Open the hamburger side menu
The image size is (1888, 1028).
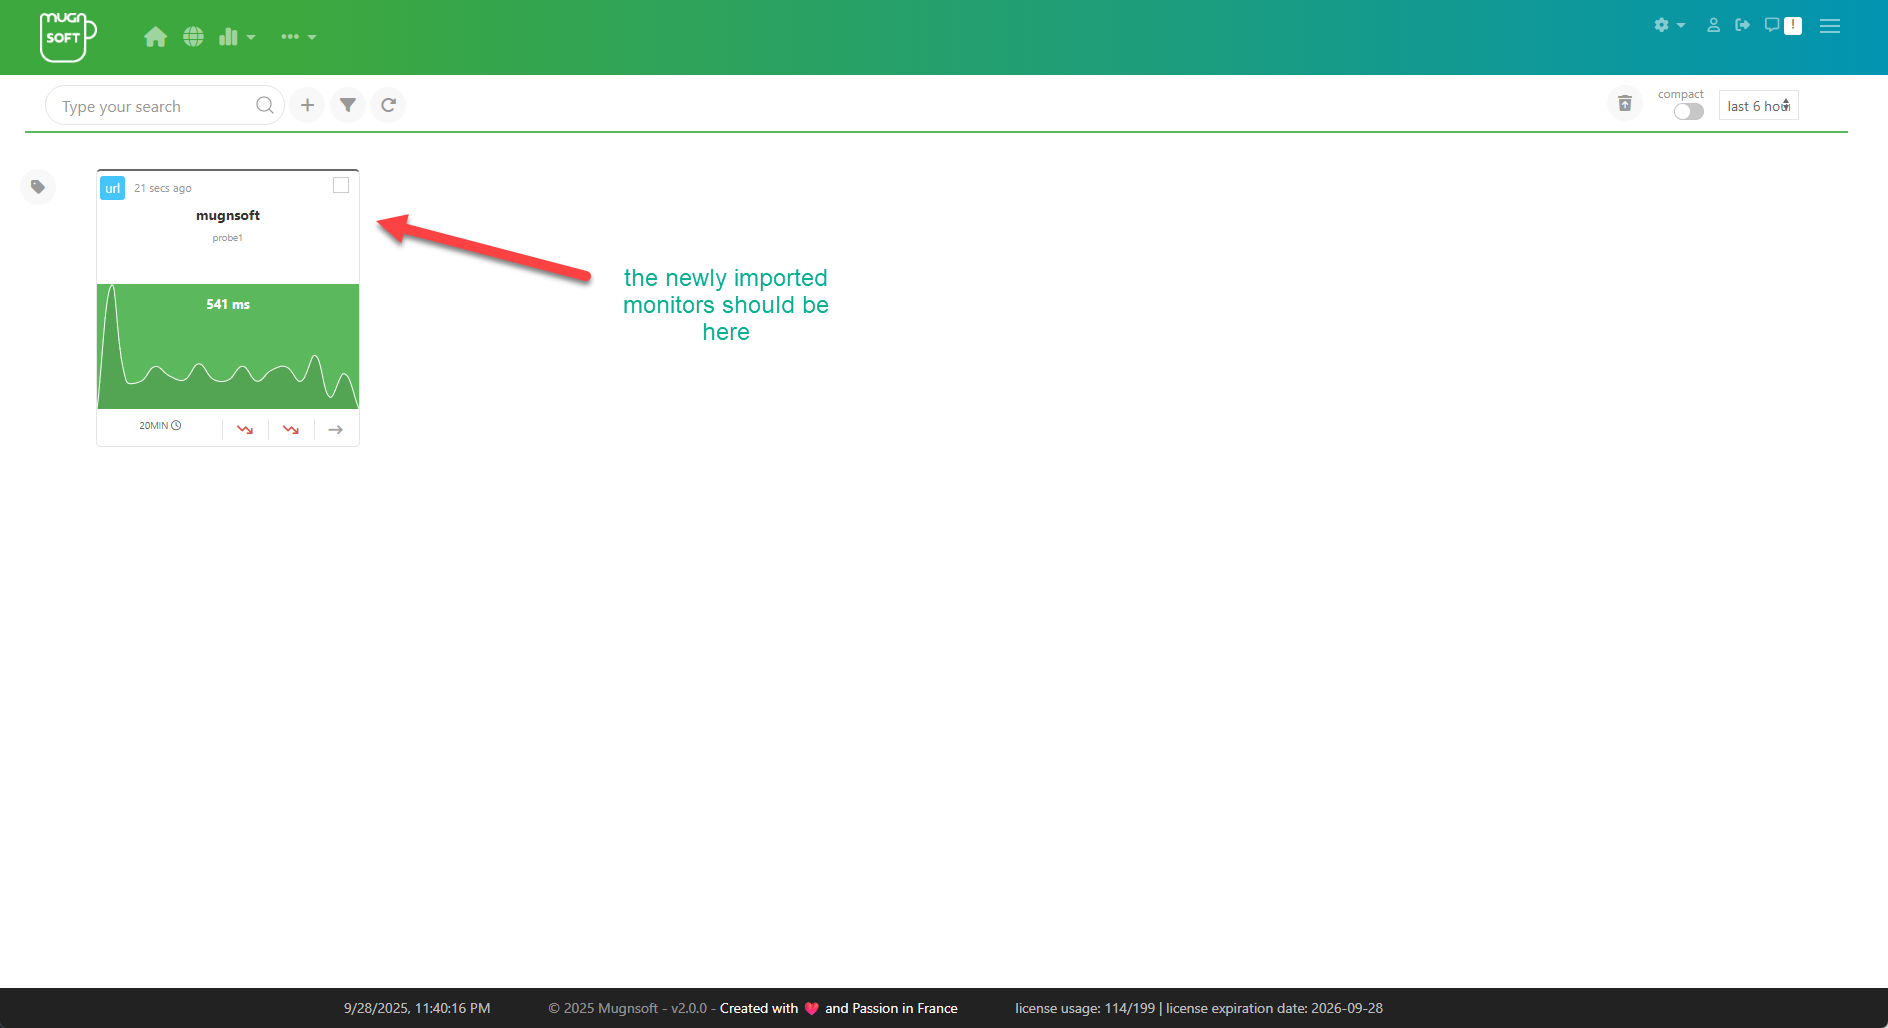coord(1830,26)
